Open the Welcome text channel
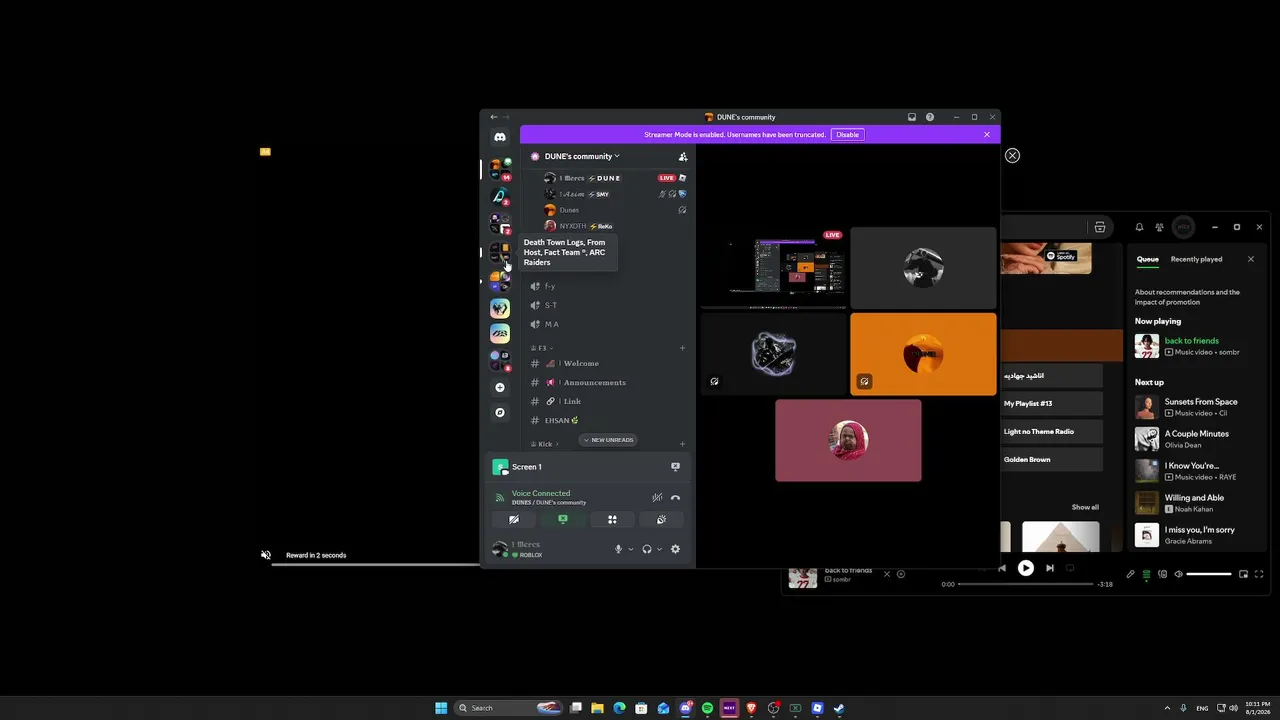The height and width of the screenshot is (720, 1280). [x=610, y=363]
